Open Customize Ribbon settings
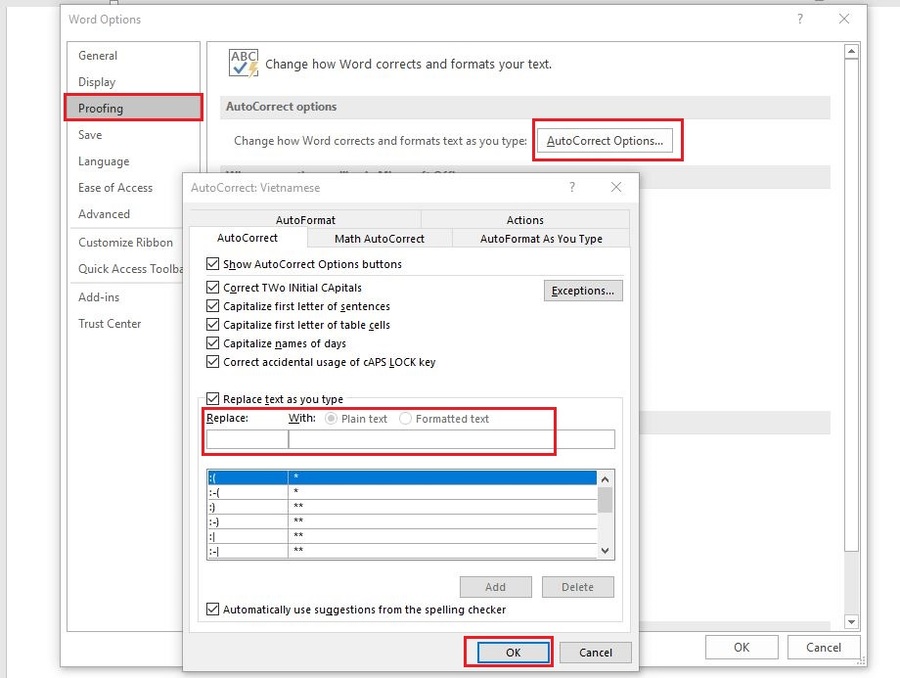Image resolution: width=900 pixels, height=678 pixels. [126, 242]
